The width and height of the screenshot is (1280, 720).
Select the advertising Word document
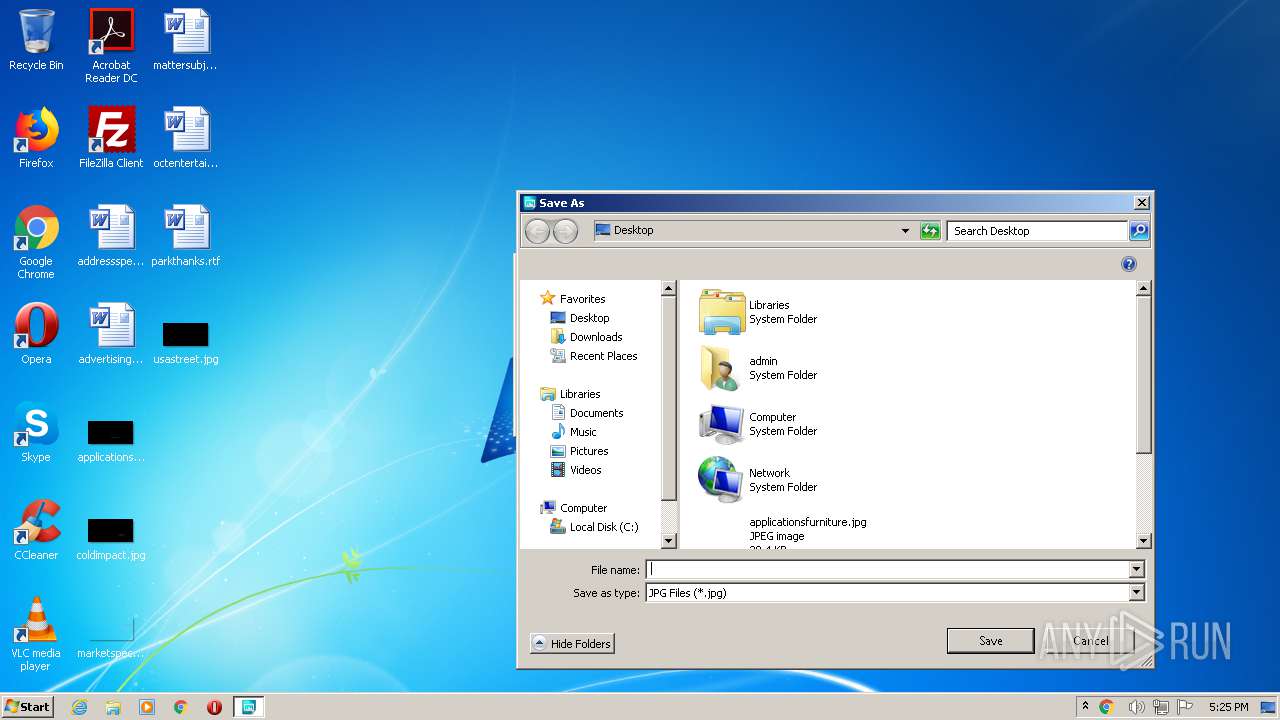(x=111, y=334)
